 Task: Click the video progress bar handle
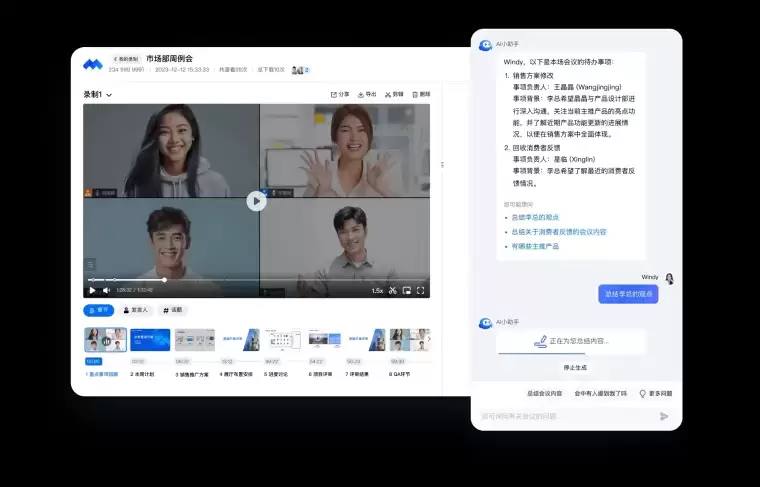click(165, 279)
